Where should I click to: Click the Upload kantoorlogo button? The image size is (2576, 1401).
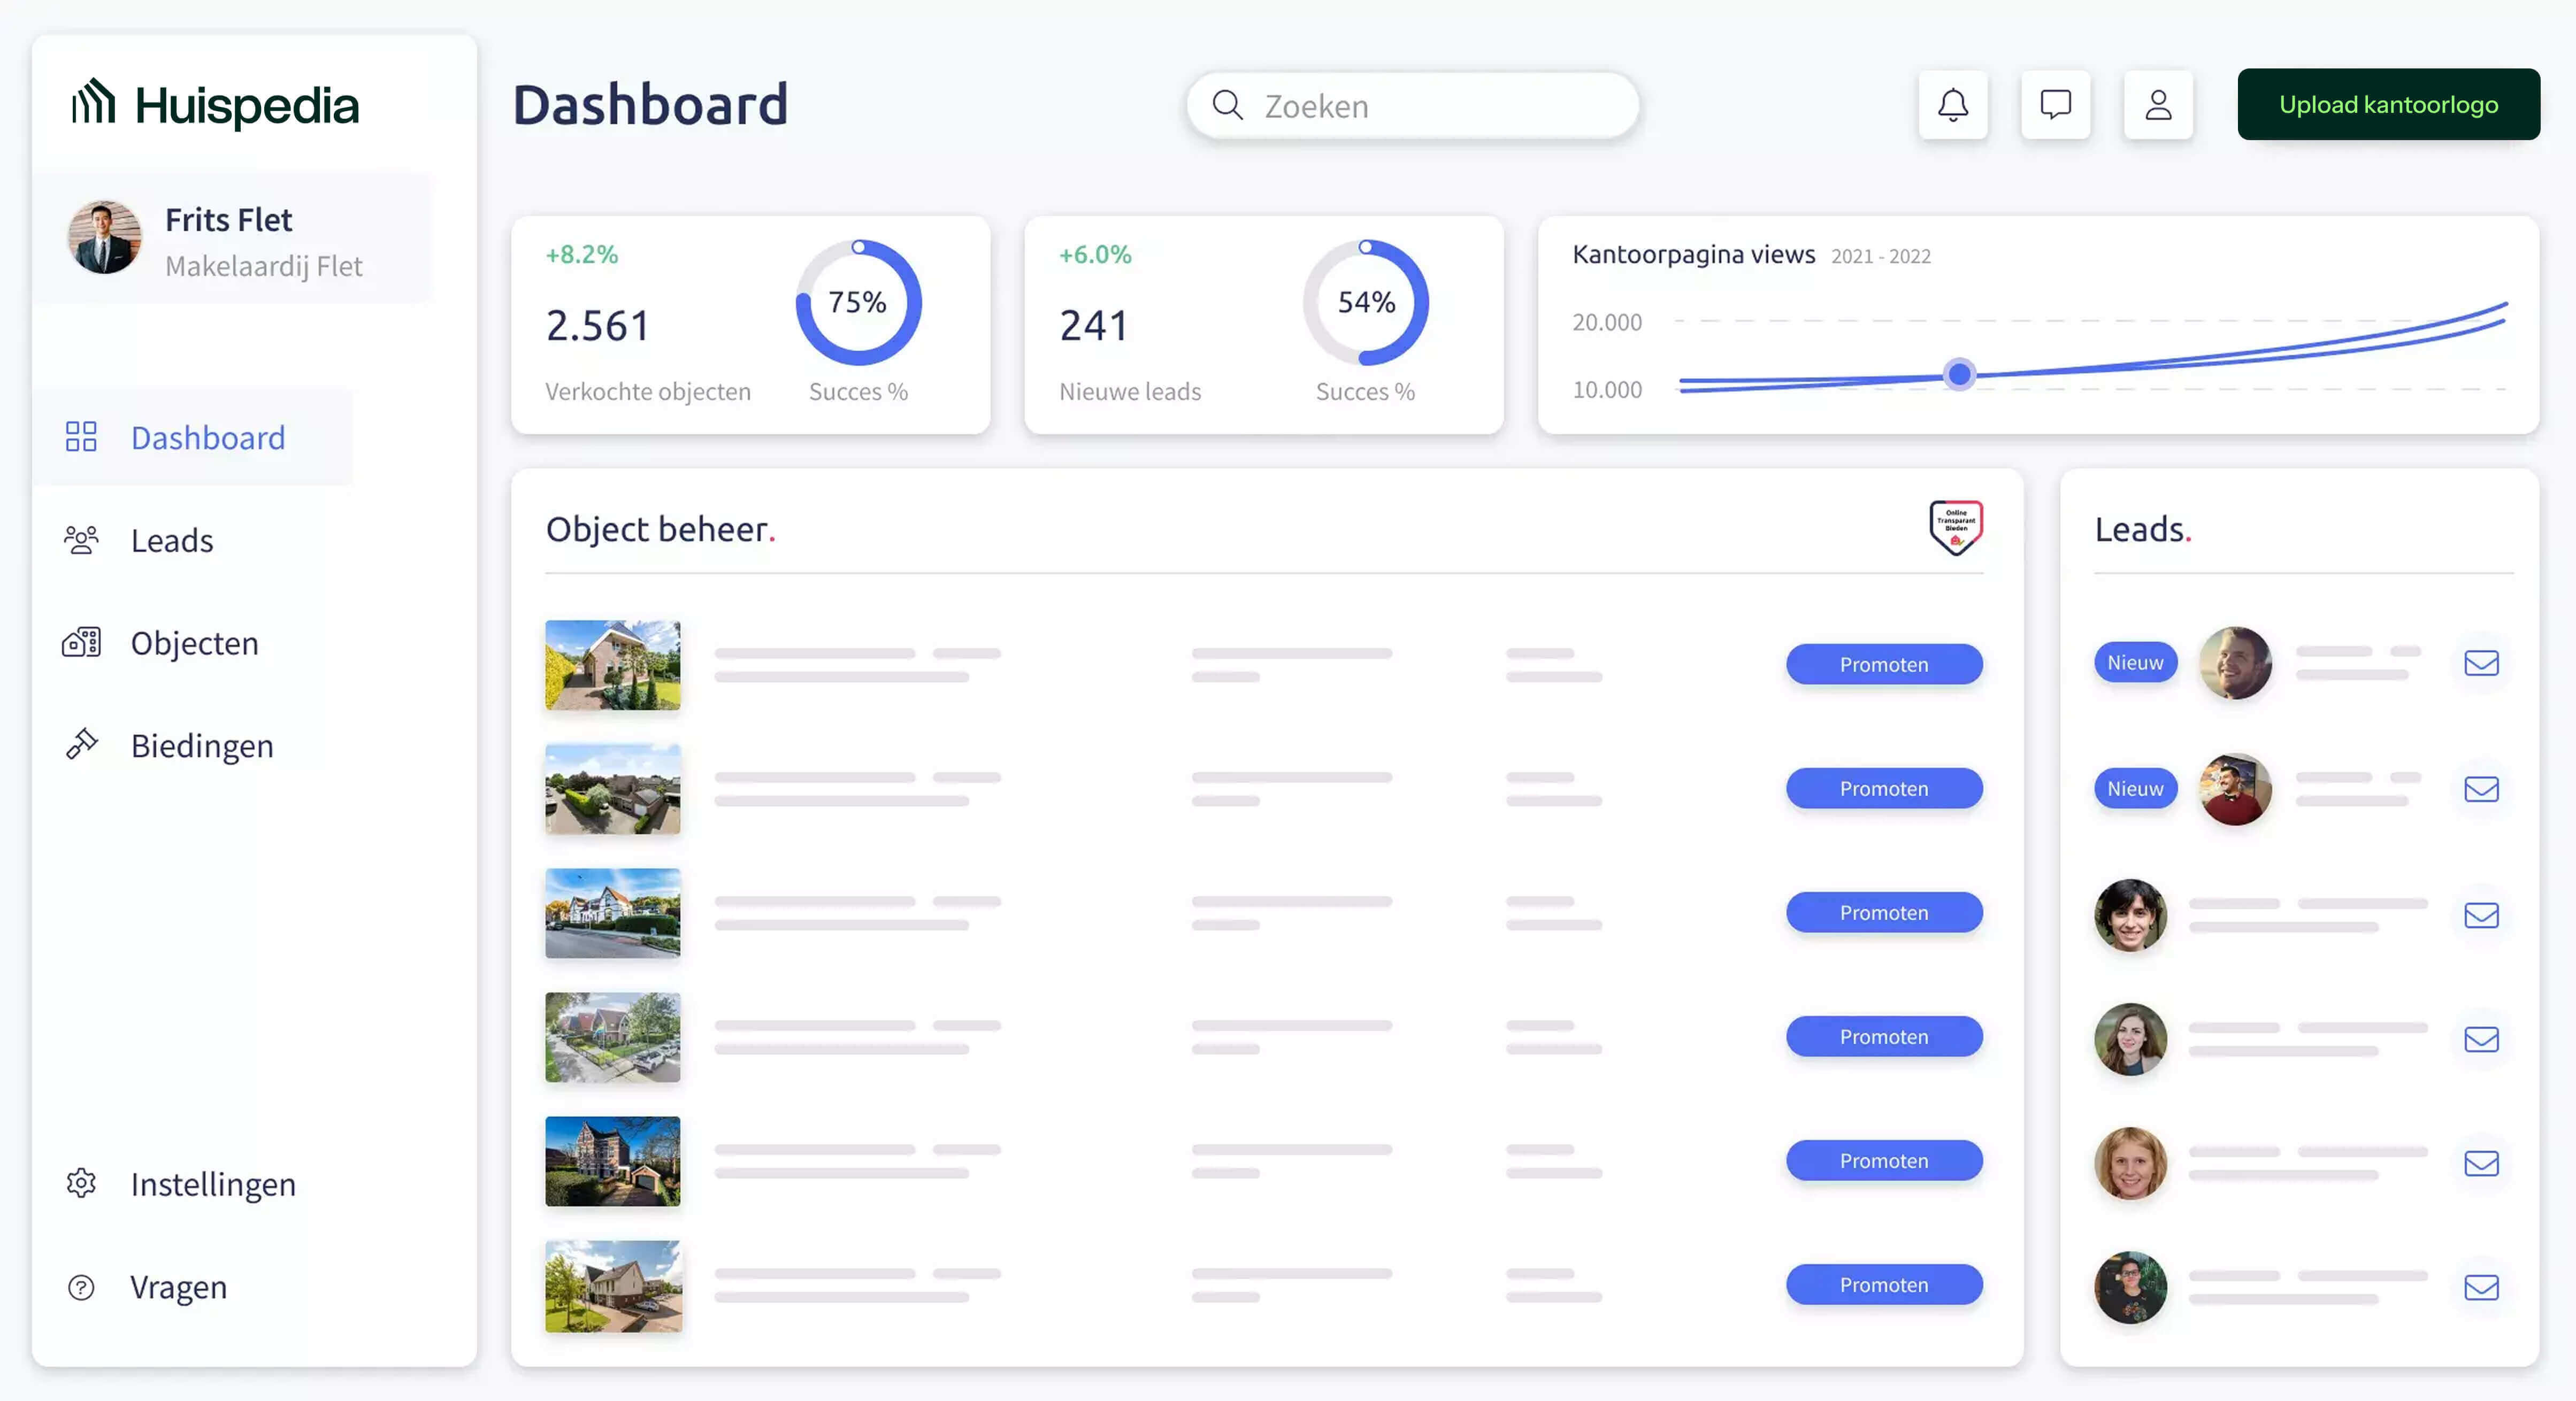tap(2388, 104)
